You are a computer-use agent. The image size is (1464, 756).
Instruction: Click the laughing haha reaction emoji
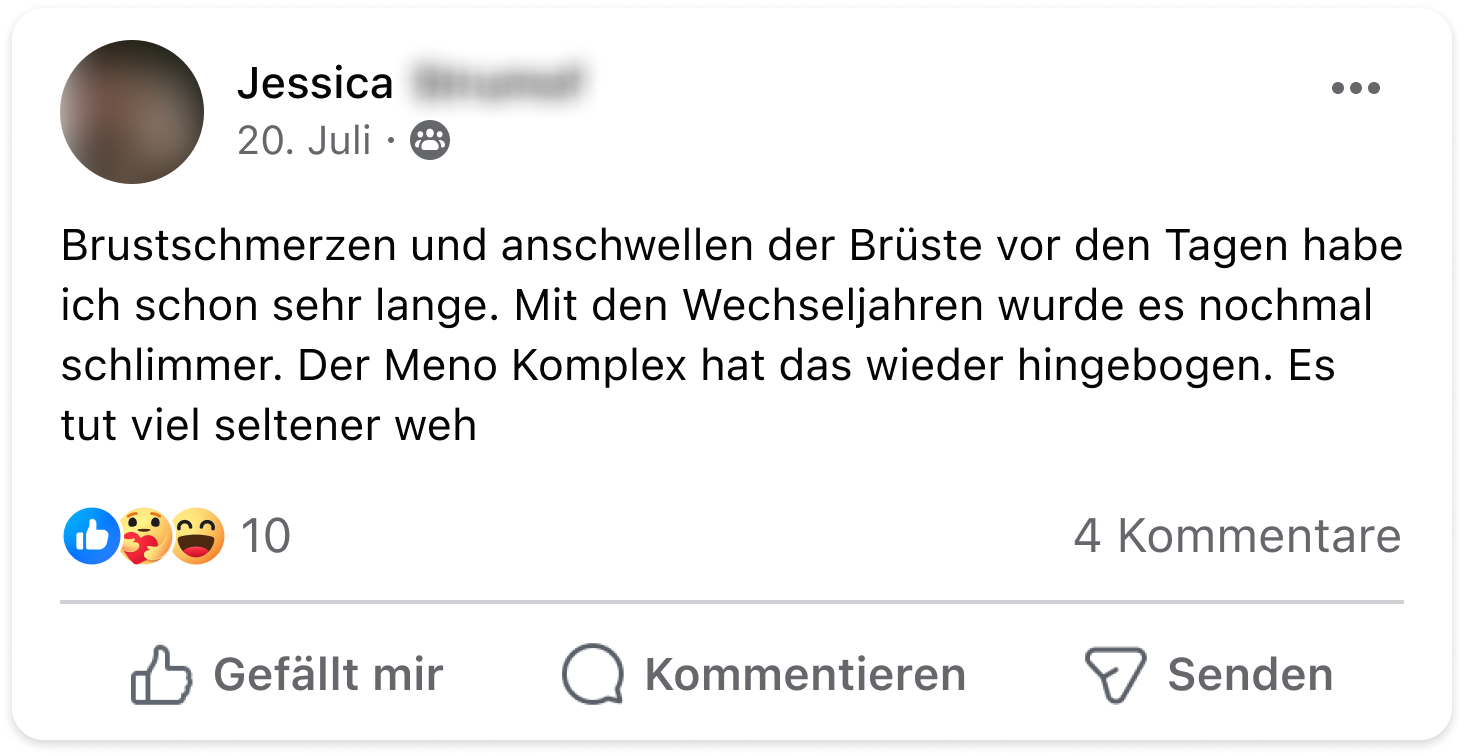(x=197, y=536)
